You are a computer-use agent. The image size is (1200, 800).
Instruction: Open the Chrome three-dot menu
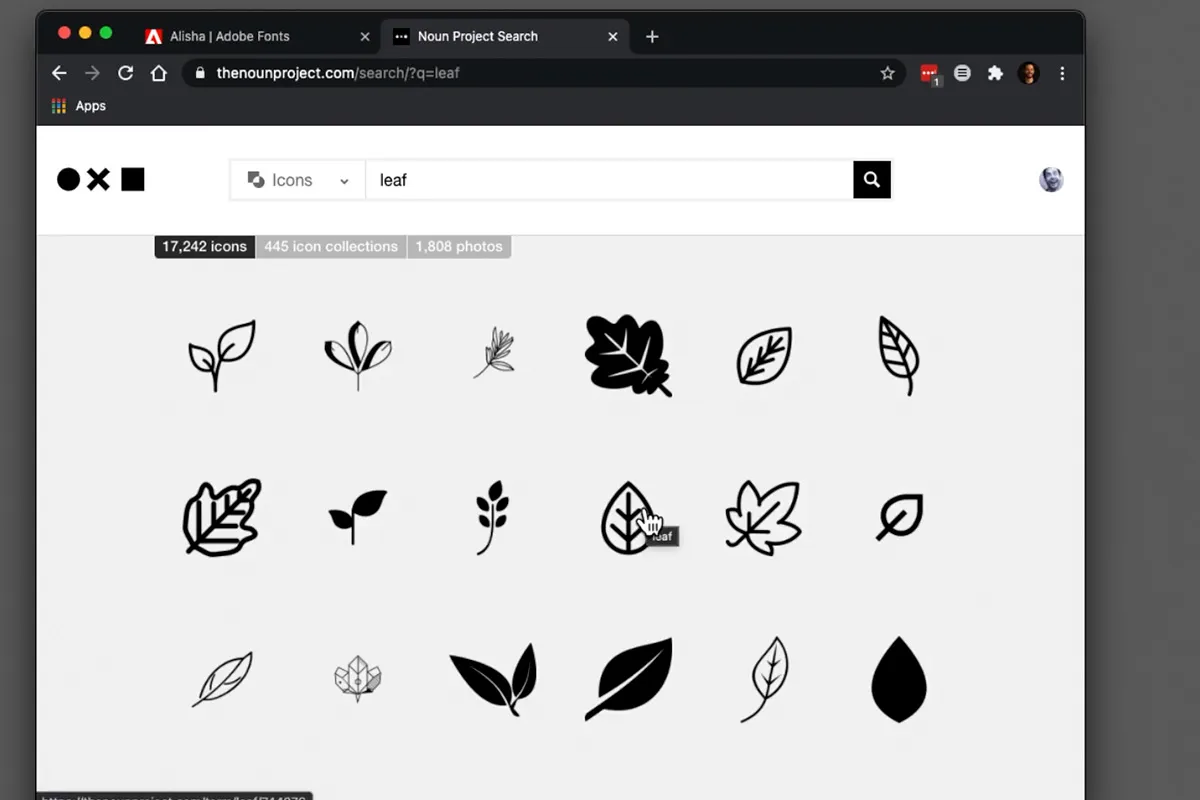(x=1062, y=72)
